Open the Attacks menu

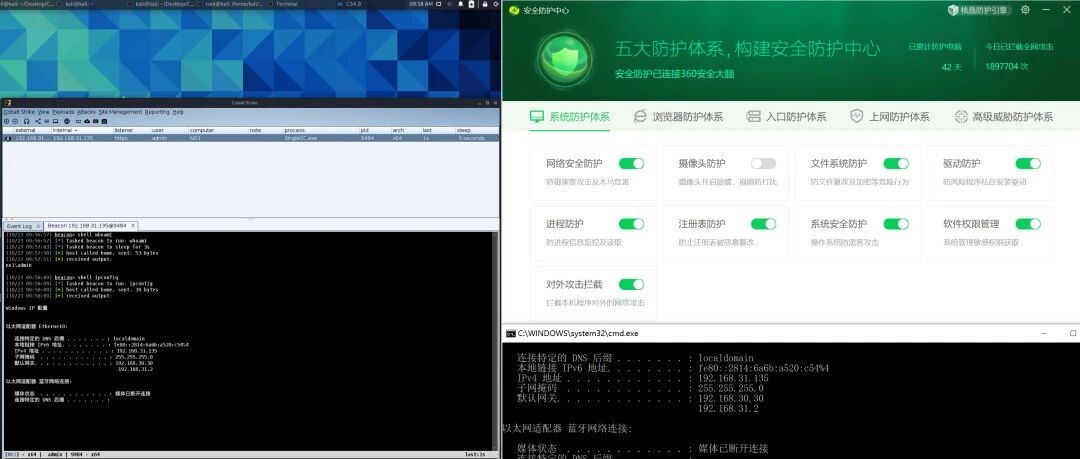[86, 112]
